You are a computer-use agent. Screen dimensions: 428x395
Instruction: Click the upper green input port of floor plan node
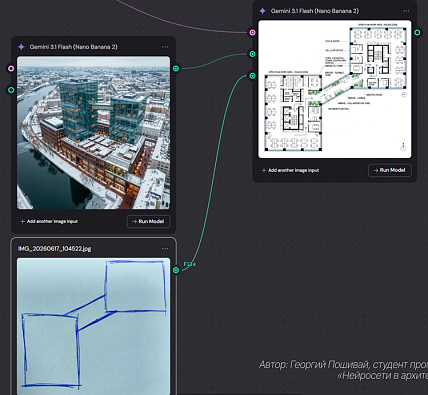pyautogui.click(x=252, y=54)
